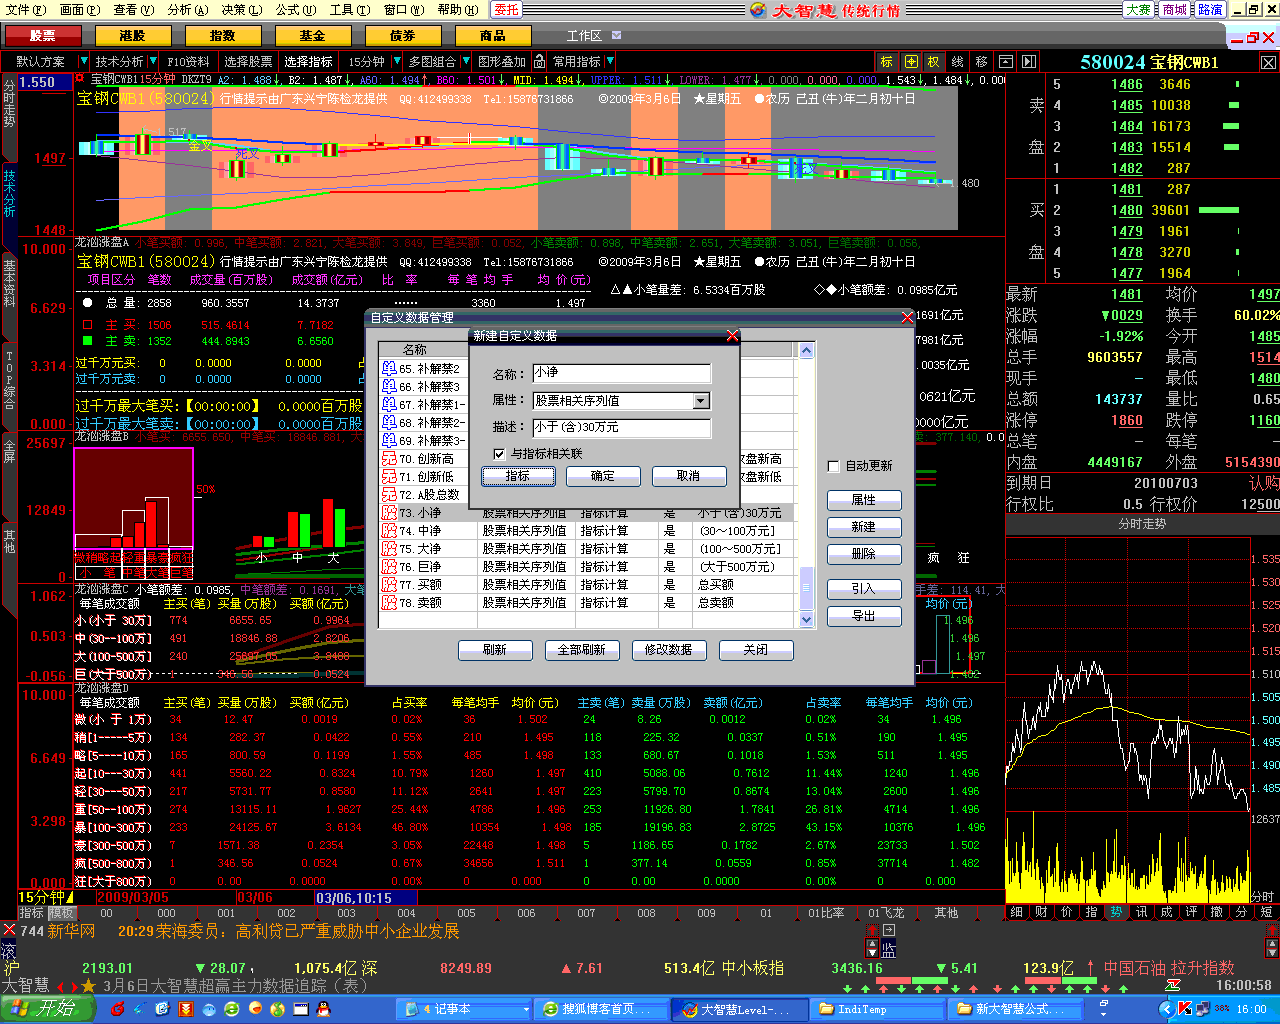This screenshot has height=1024, width=1280.
Task: Toggle the 权 icon in chart toolbar
Action: pyautogui.click(x=934, y=62)
